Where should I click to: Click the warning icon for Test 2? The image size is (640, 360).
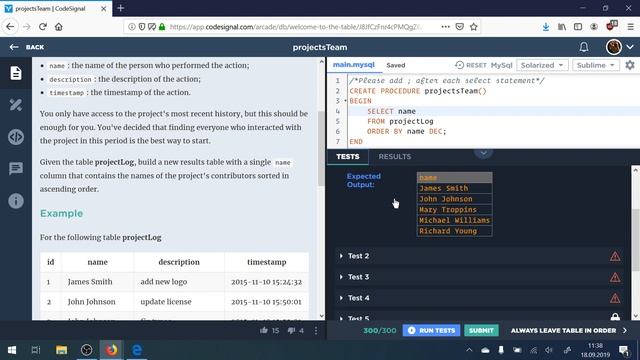tap(615, 256)
